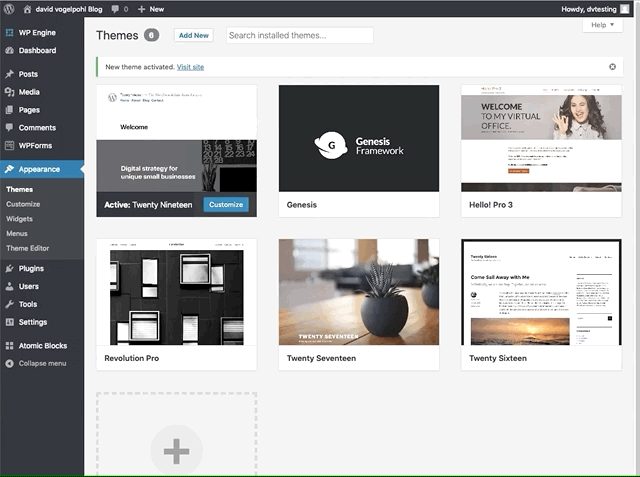Click the WordPress logo icon

pyautogui.click(x=9, y=9)
